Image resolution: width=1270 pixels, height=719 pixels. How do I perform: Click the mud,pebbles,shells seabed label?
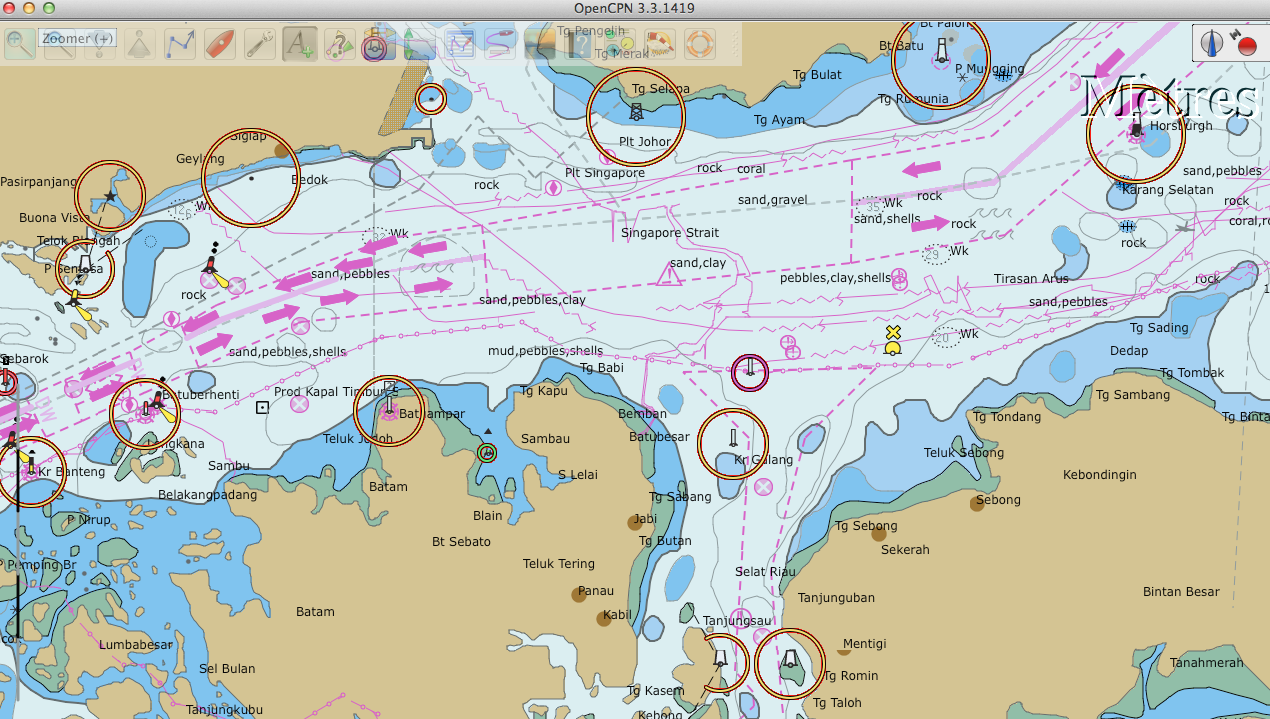tap(546, 351)
